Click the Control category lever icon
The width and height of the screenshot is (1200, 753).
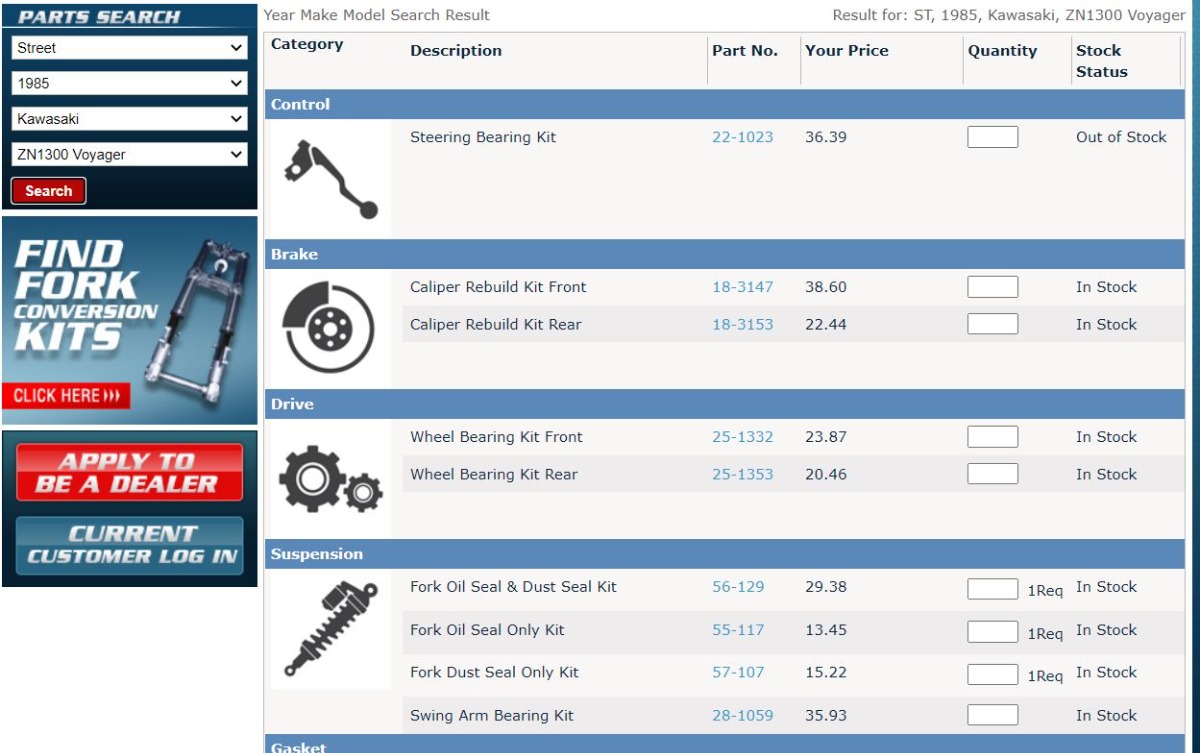click(330, 179)
